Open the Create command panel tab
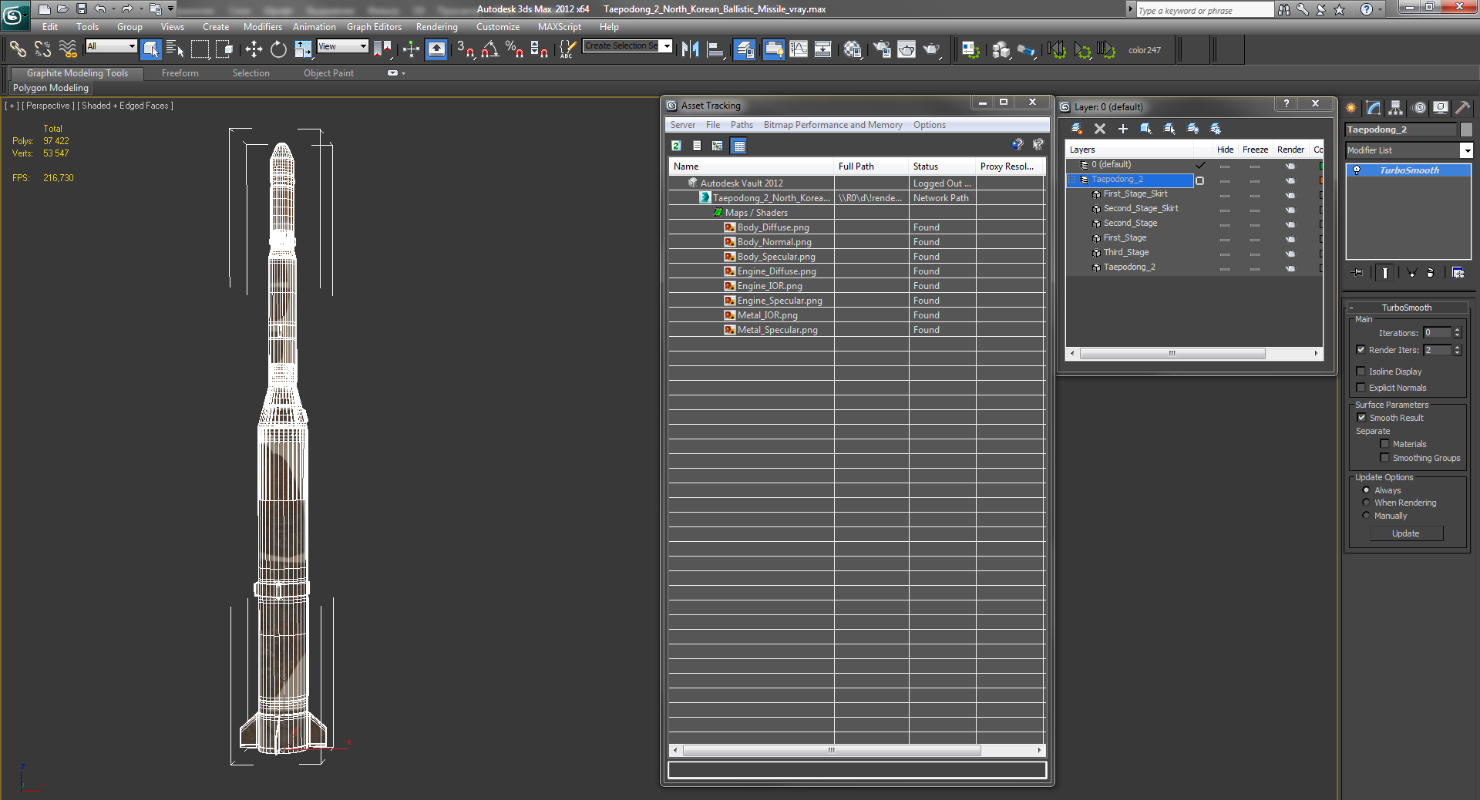Screen dimensions: 1480x800 [1352, 108]
